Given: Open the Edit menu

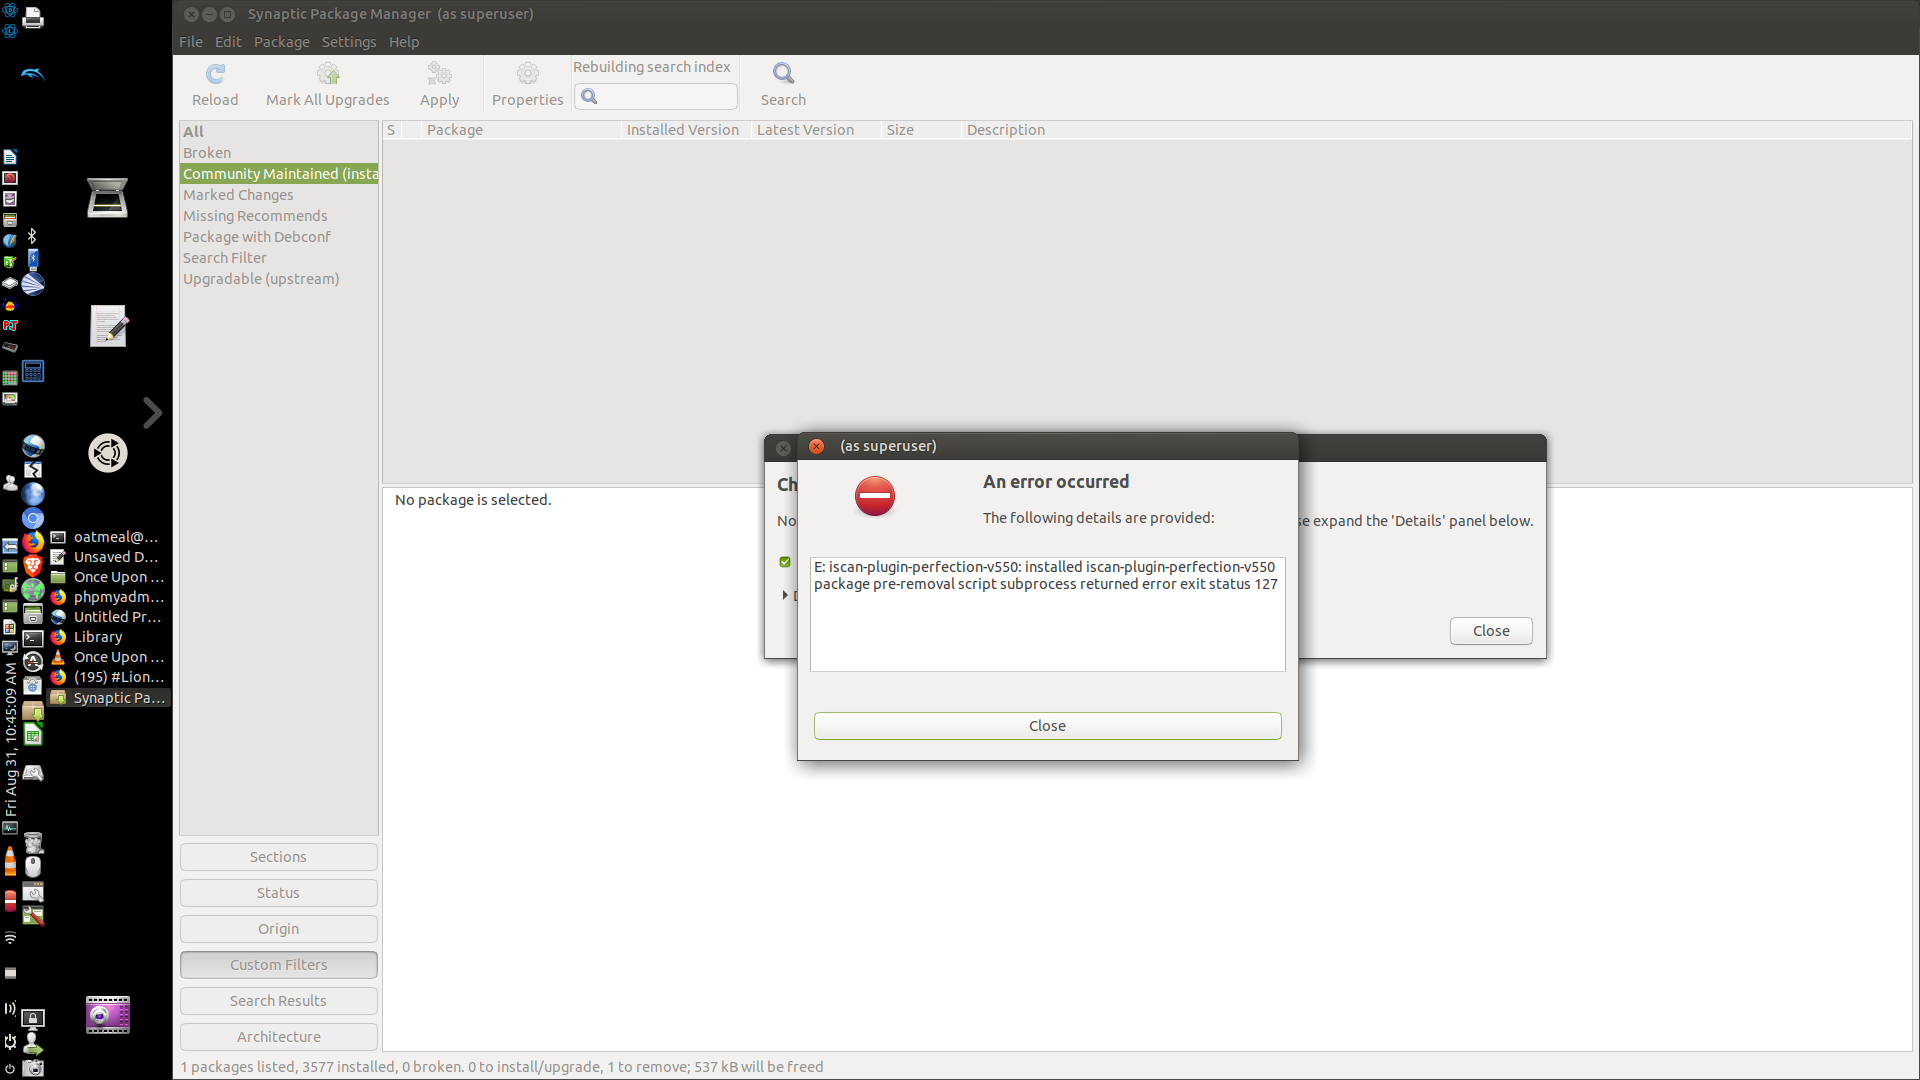Looking at the screenshot, I should [x=228, y=42].
